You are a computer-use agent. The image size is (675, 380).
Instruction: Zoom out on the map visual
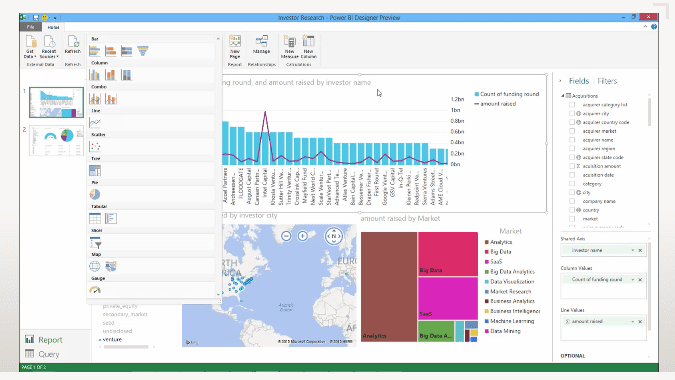click(286, 236)
